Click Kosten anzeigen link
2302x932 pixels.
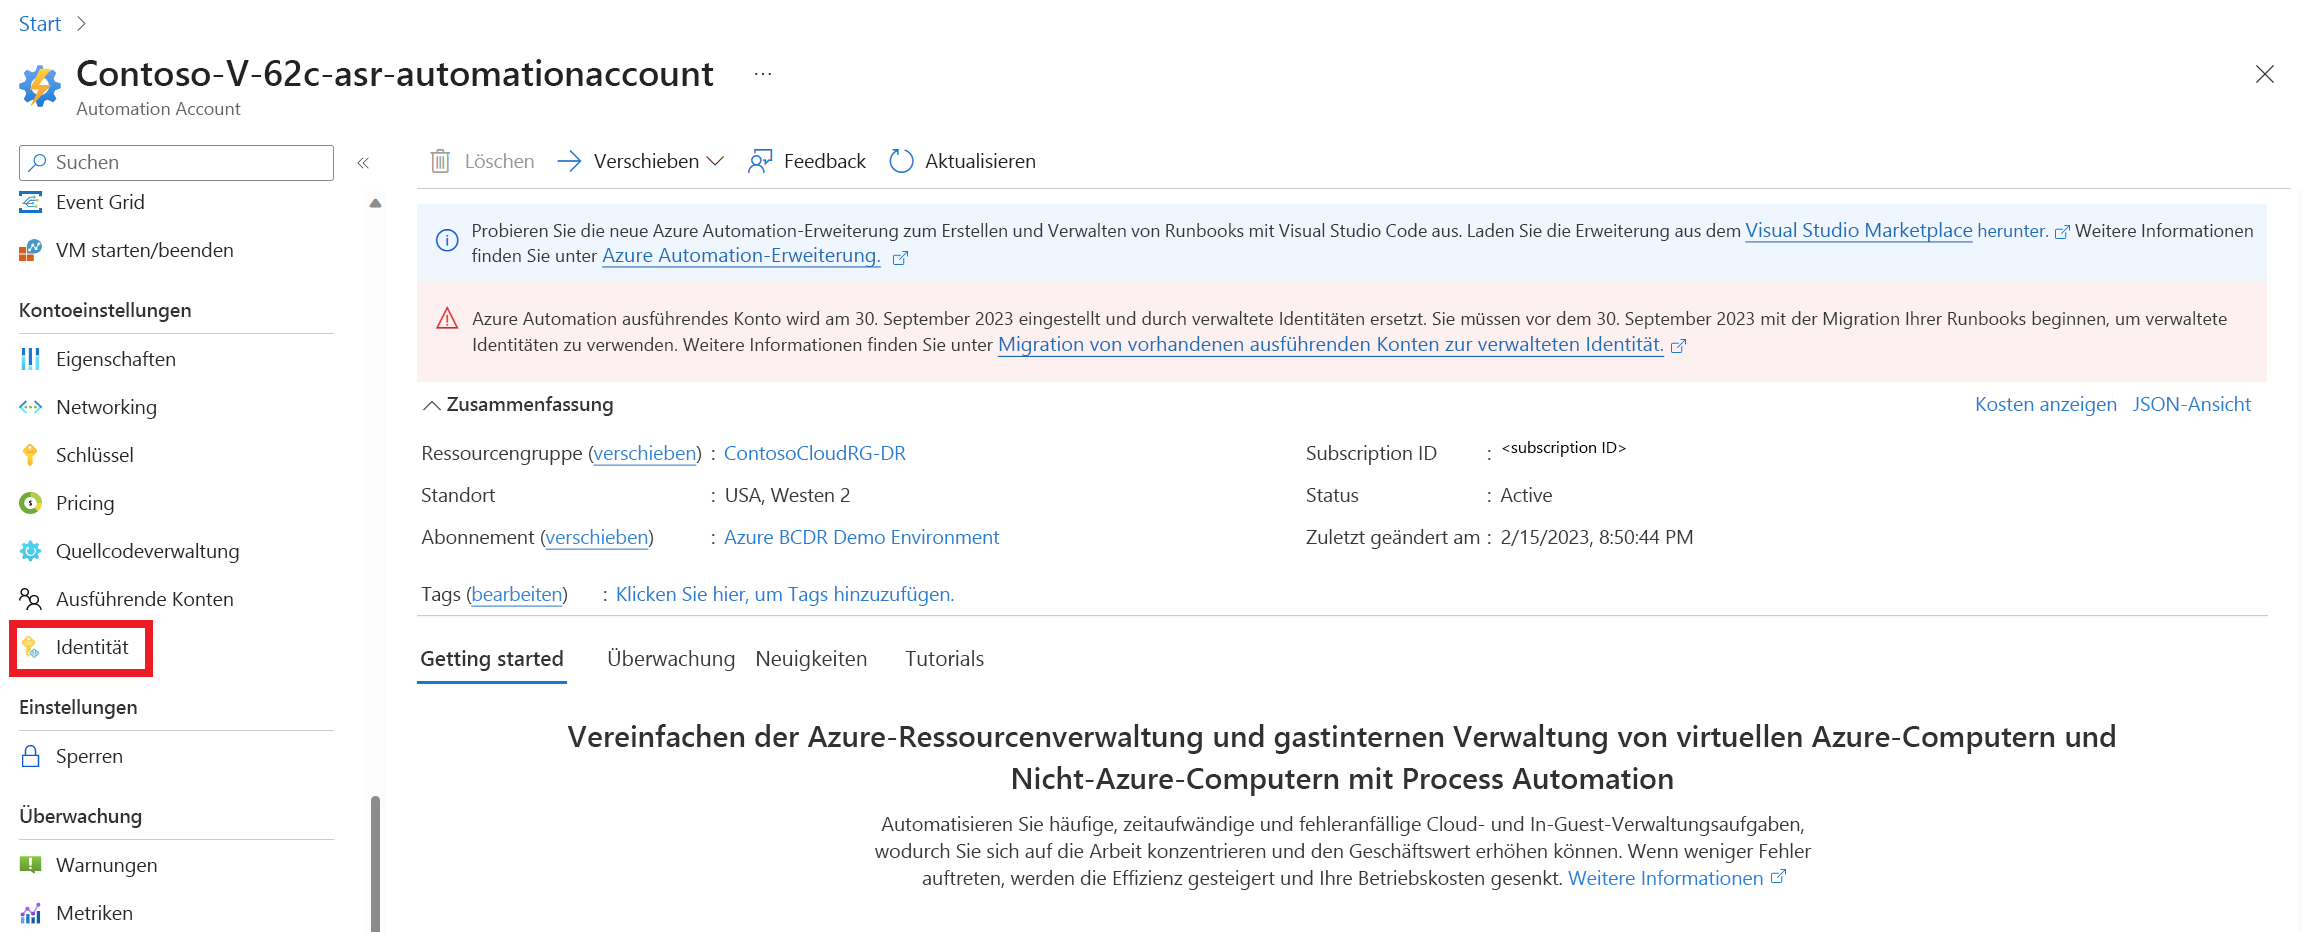click(x=2045, y=404)
